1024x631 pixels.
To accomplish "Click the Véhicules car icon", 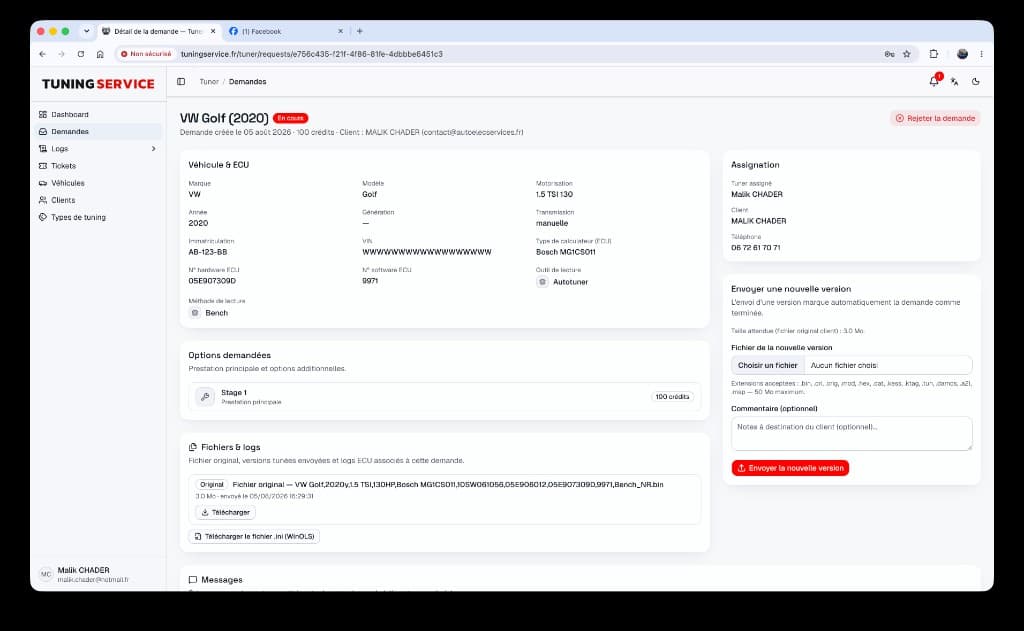I will click(43, 183).
